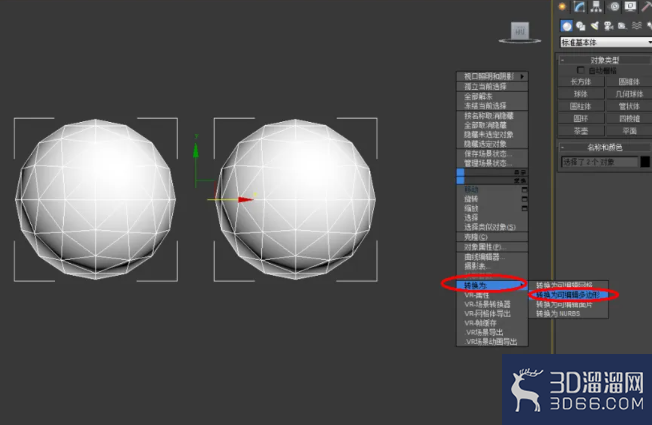This screenshot has height=425, width=652.
Task: Expand the 转换为 submenu
Action: click(492, 285)
